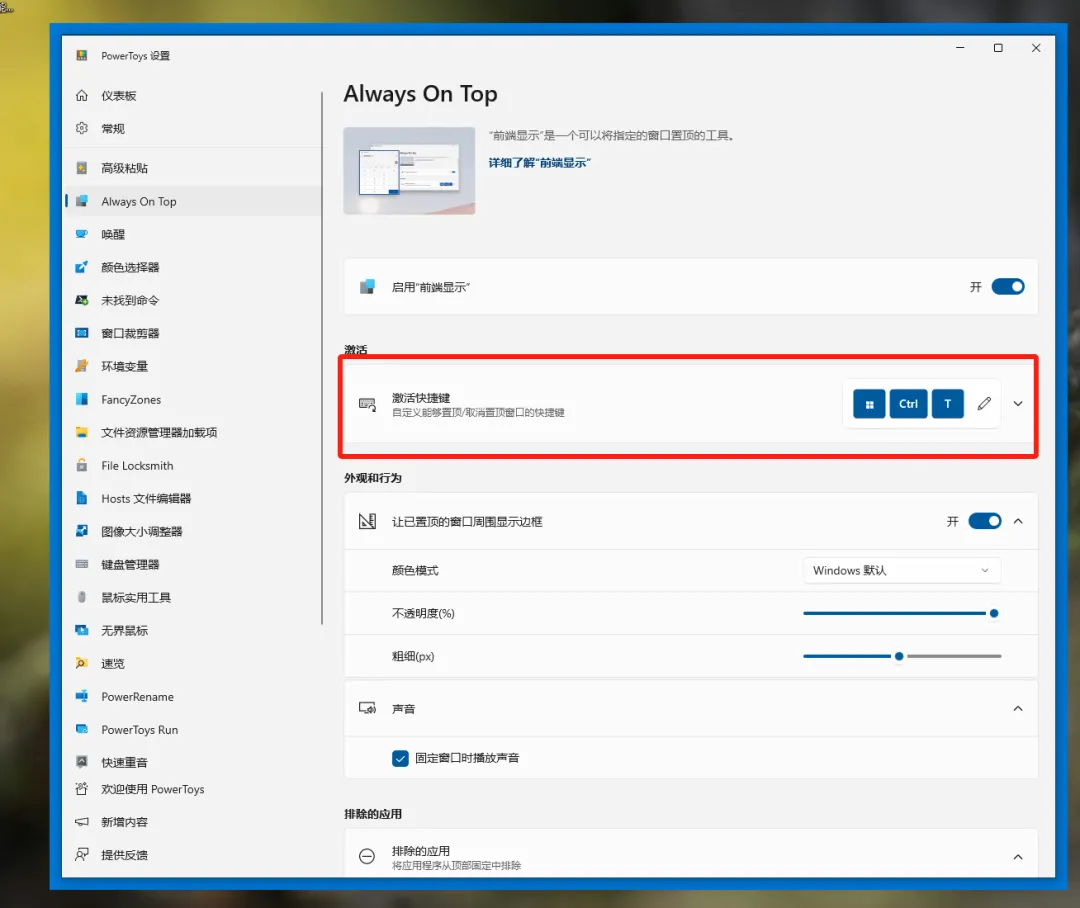Click the 窗口裁剪器 icon
1080x908 pixels.
point(81,333)
